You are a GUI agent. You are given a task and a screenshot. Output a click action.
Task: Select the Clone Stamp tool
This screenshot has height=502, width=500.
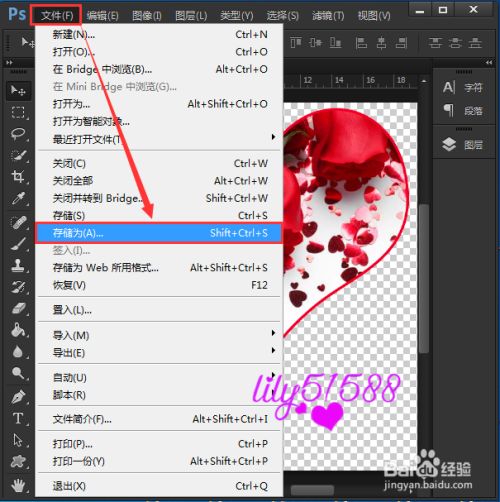click(x=18, y=265)
